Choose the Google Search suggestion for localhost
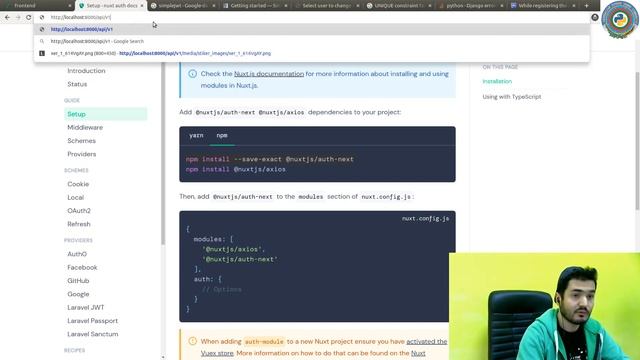Image resolution: width=640 pixels, height=360 pixels. point(311,41)
